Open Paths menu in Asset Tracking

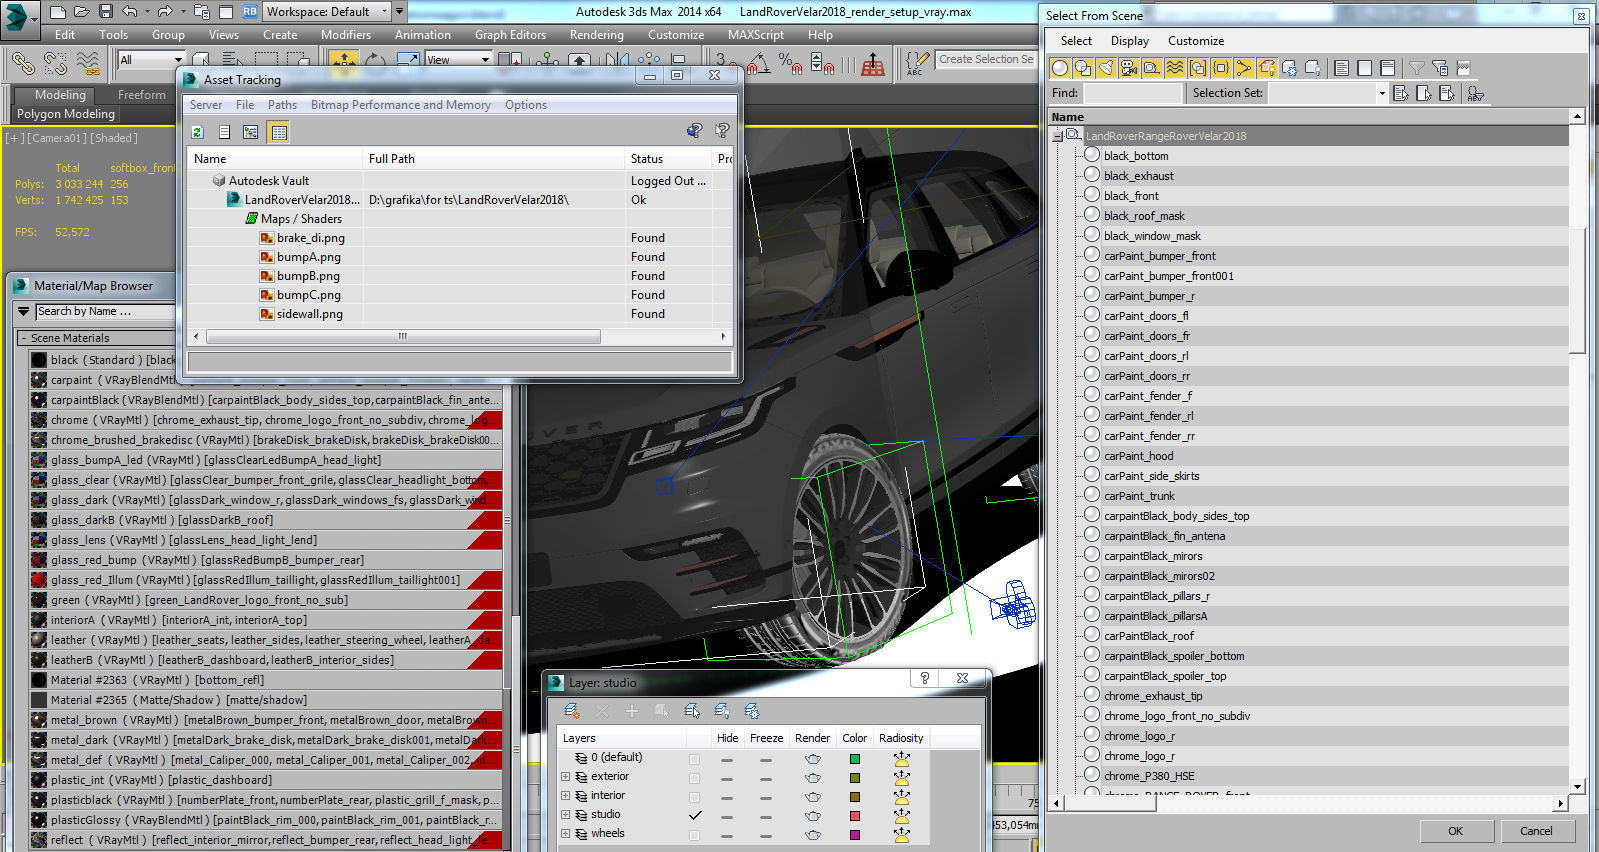point(282,105)
